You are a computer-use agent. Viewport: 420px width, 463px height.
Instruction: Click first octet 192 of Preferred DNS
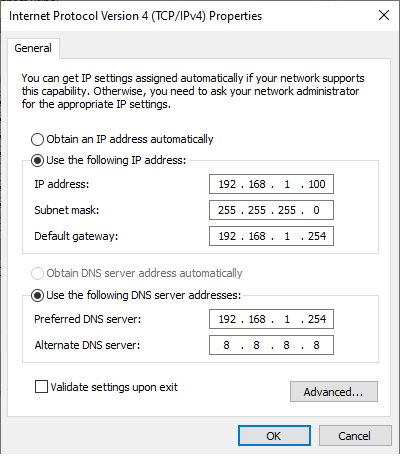point(227,319)
